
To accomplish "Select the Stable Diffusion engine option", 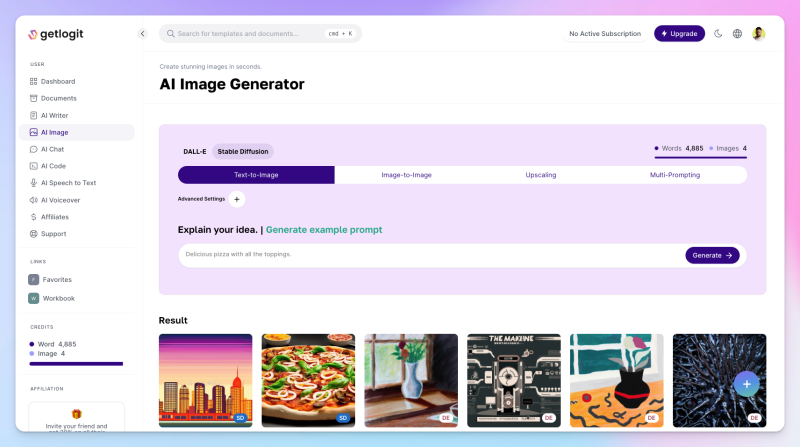I will [x=243, y=152].
